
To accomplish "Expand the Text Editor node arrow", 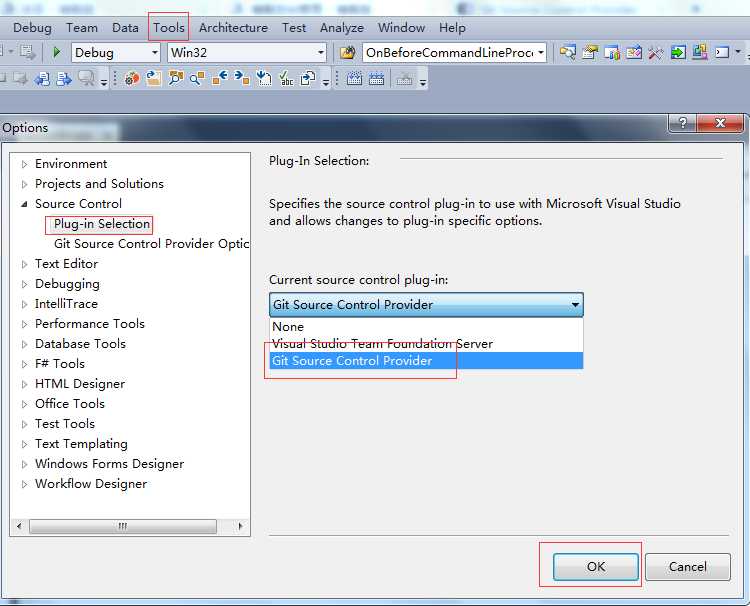I will (x=24, y=264).
